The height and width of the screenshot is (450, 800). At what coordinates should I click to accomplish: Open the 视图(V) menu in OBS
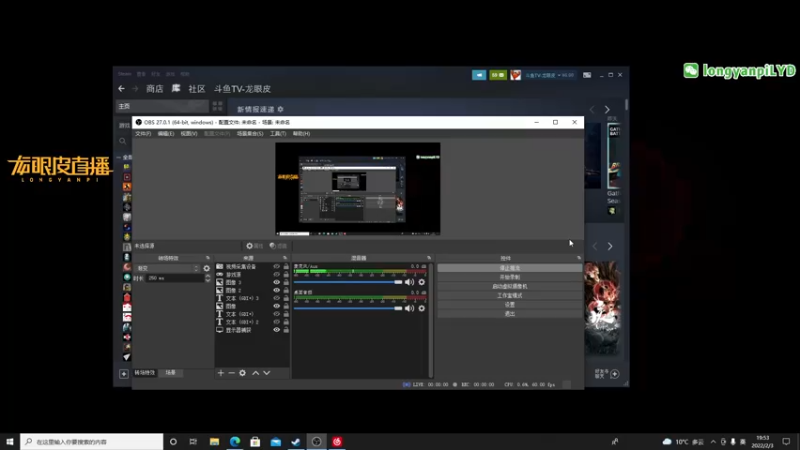coord(189,134)
